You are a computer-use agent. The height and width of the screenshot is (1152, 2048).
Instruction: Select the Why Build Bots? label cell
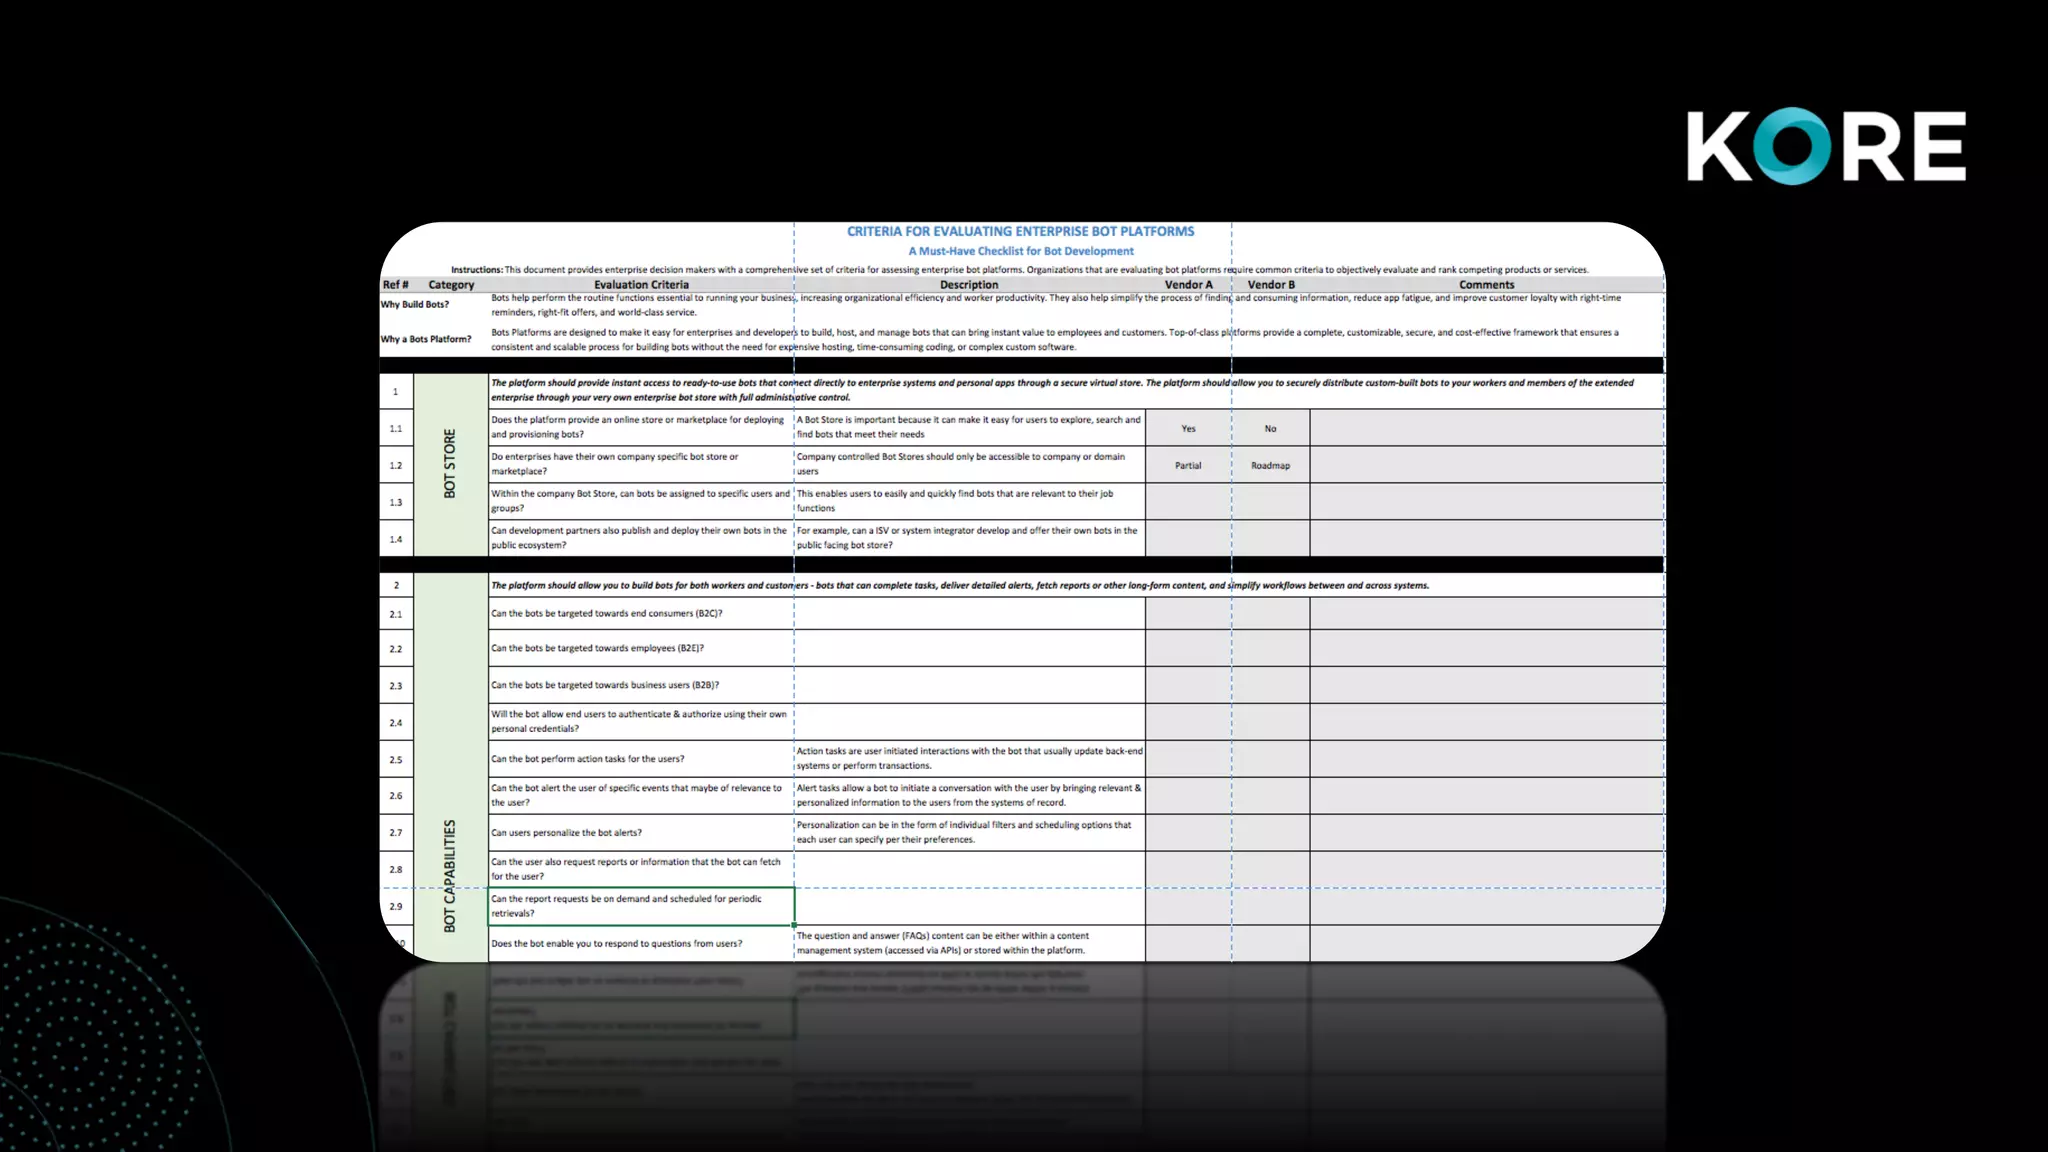[416, 304]
